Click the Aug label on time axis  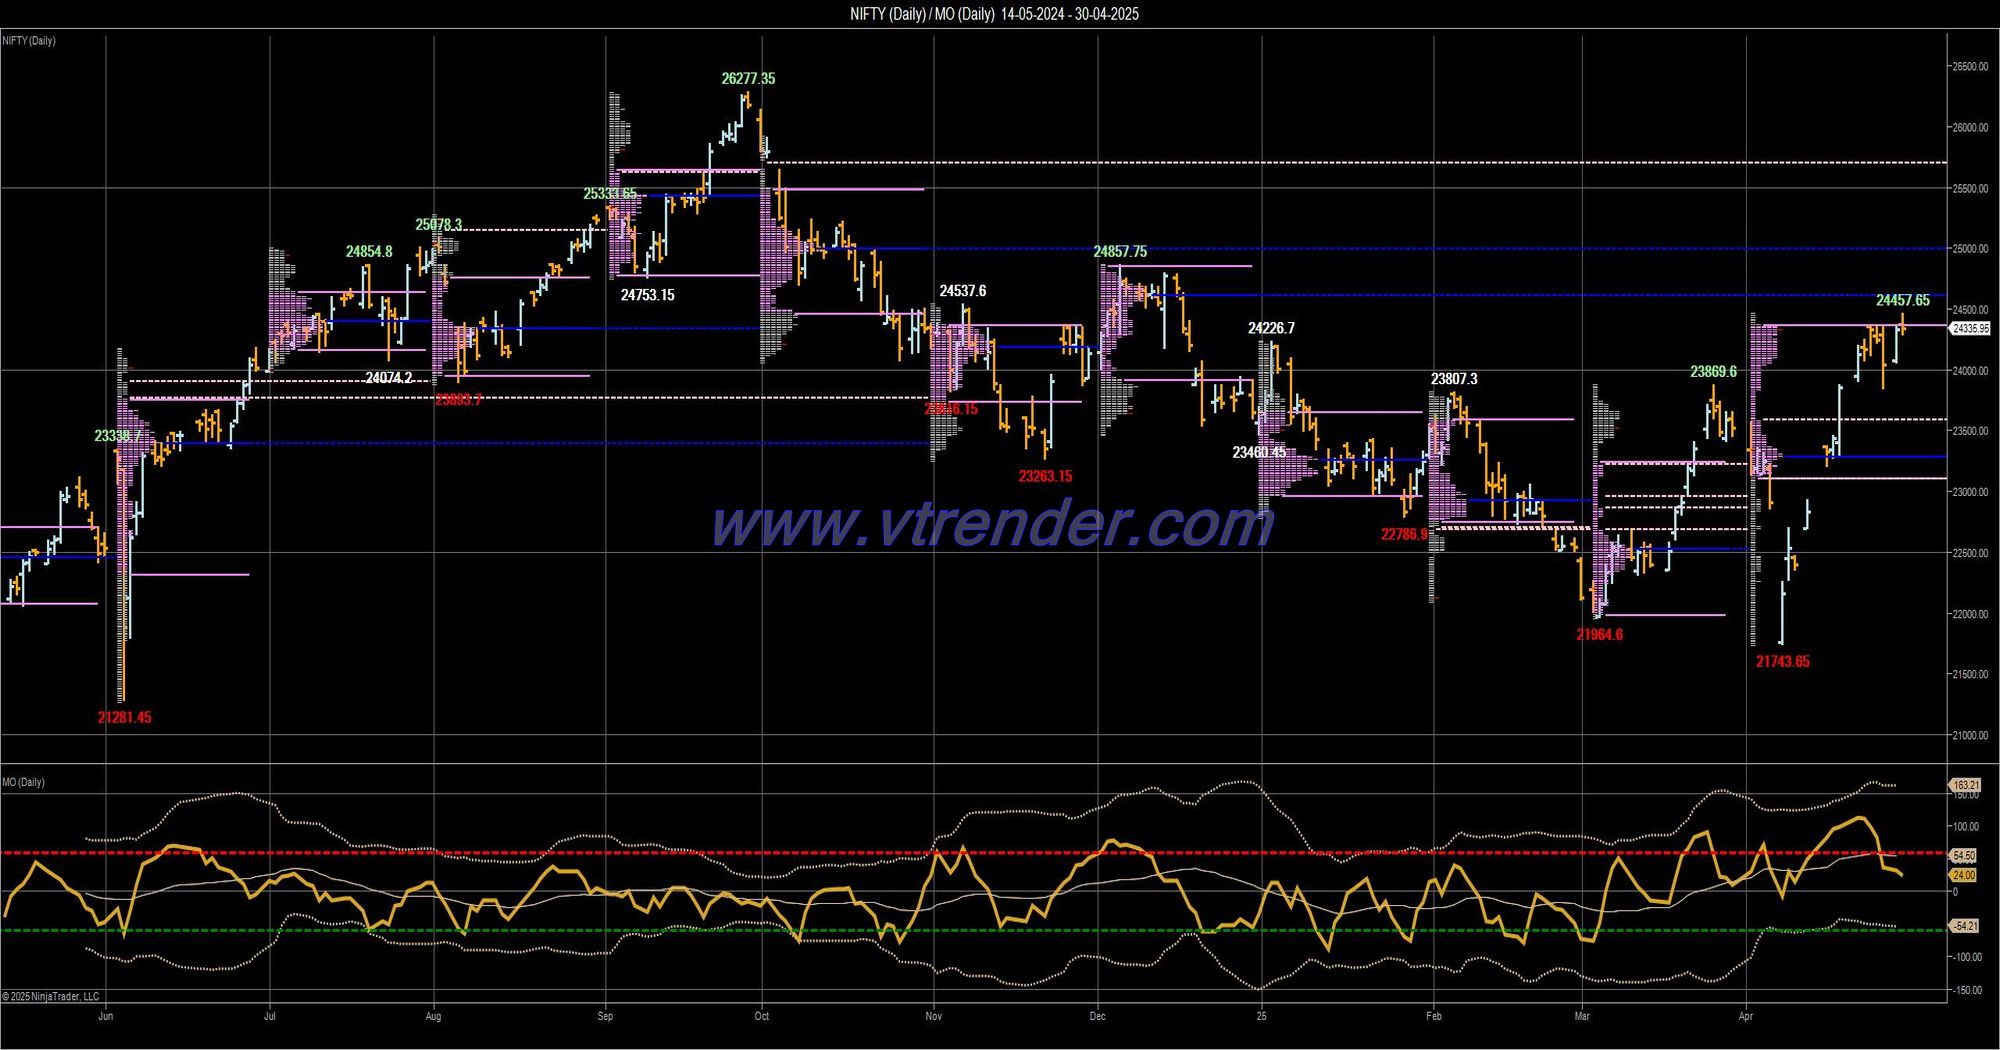[433, 1016]
